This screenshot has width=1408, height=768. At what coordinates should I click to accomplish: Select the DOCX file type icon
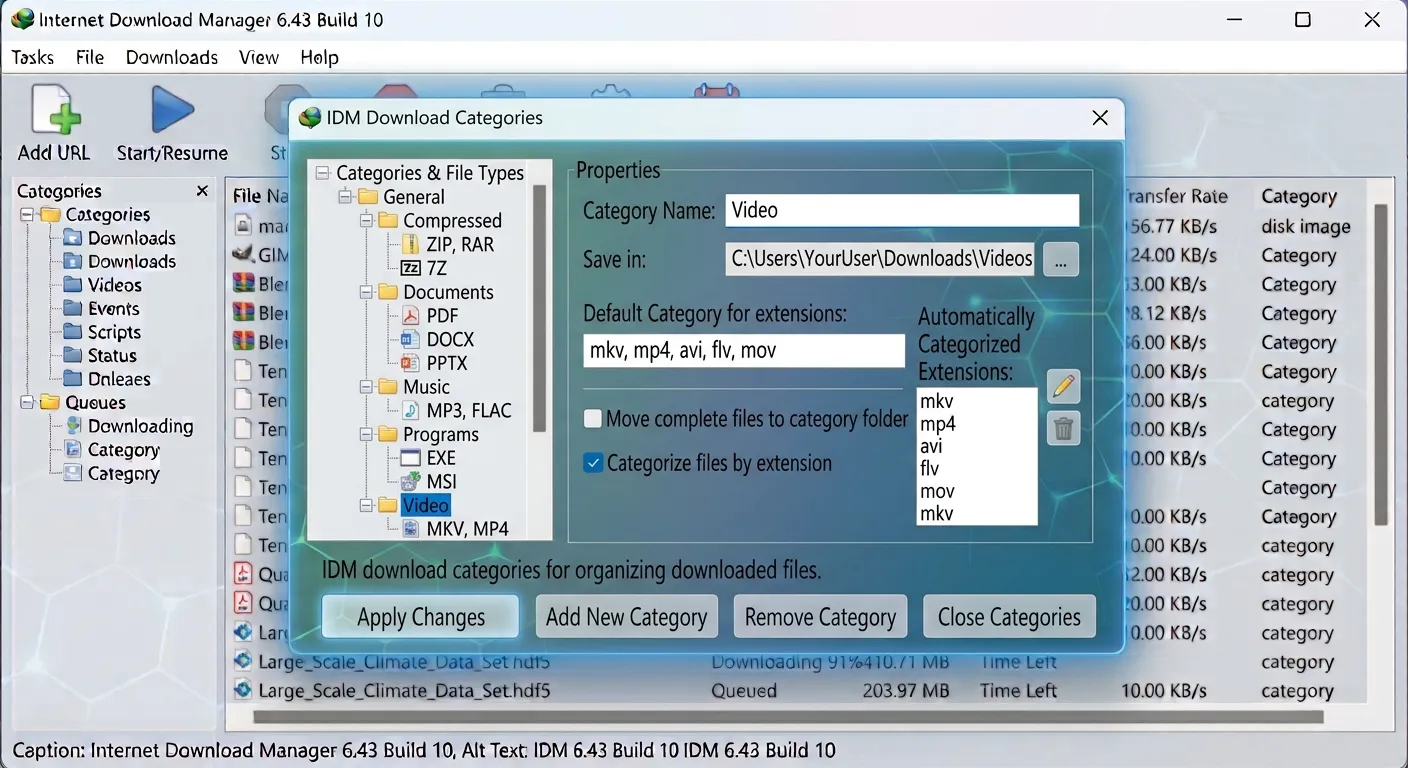(411, 340)
